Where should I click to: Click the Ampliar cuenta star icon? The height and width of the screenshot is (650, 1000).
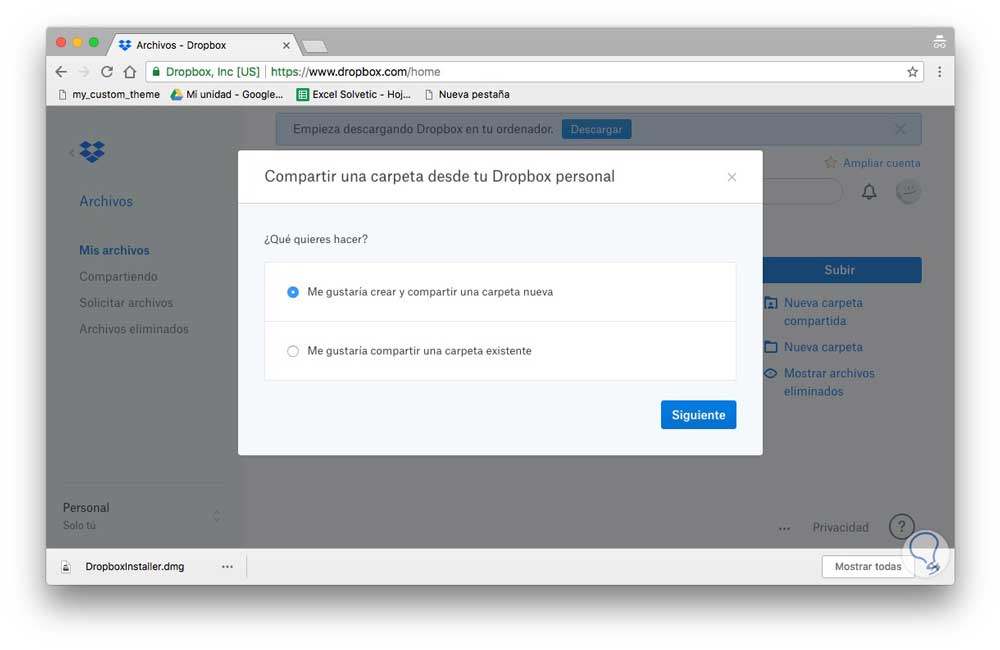coord(830,163)
